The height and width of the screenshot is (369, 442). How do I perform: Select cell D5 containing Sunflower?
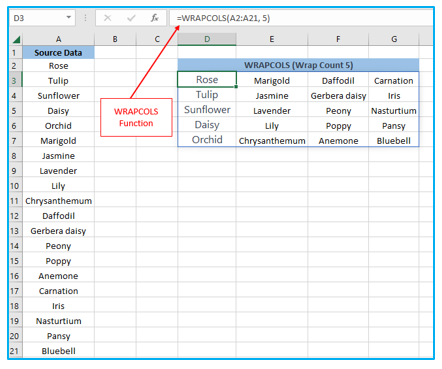(x=207, y=110)
